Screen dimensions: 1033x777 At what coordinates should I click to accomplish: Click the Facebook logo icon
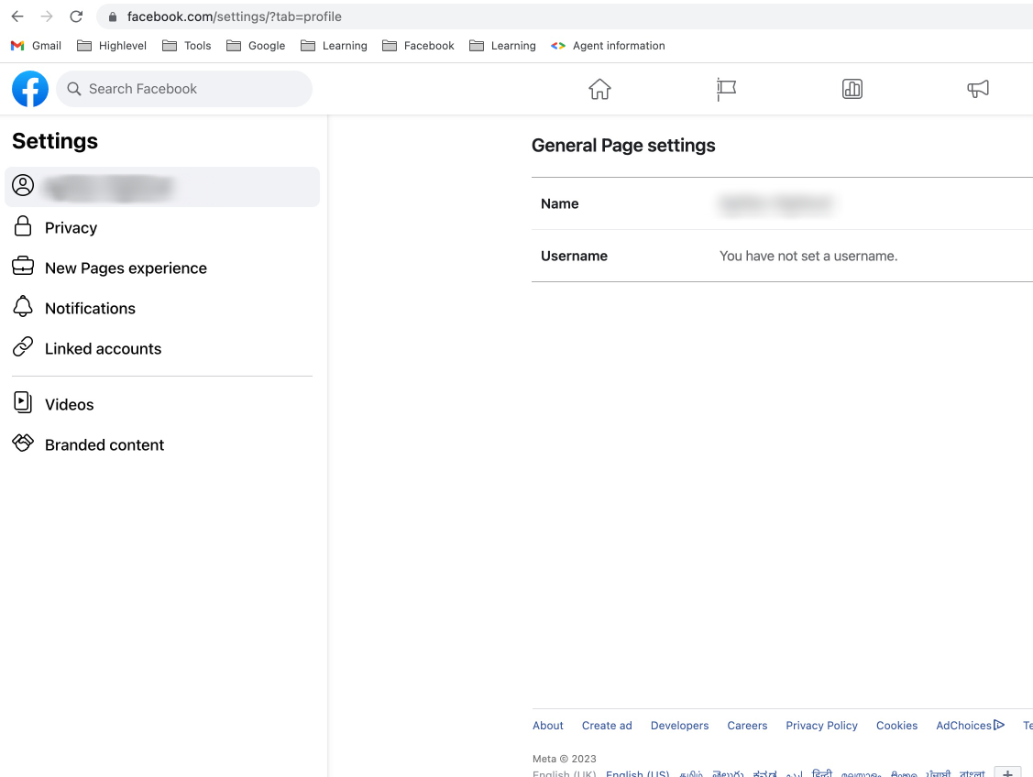(30, 89)
